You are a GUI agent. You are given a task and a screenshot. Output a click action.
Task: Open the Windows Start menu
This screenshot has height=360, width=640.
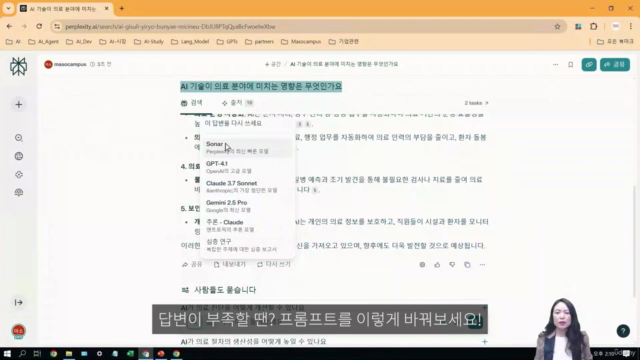tap(7, 353)
